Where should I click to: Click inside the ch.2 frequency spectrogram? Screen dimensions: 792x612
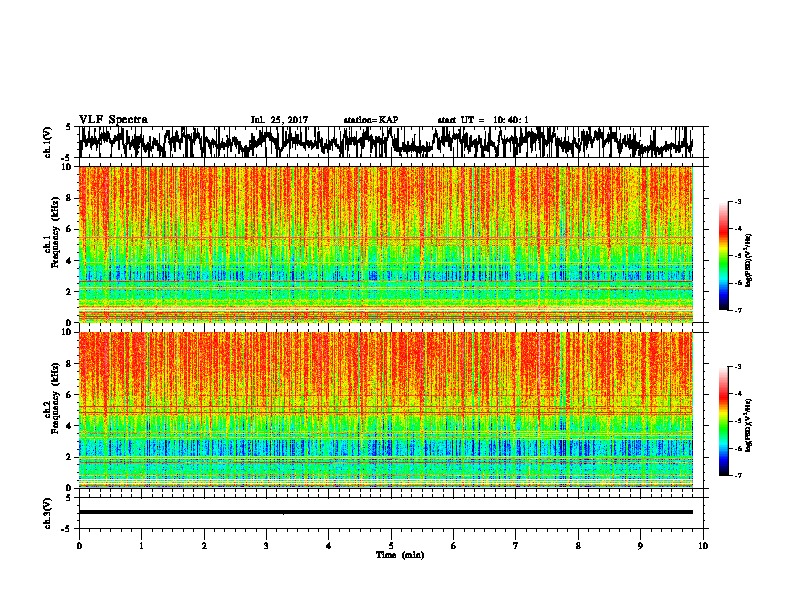point(386,410)
